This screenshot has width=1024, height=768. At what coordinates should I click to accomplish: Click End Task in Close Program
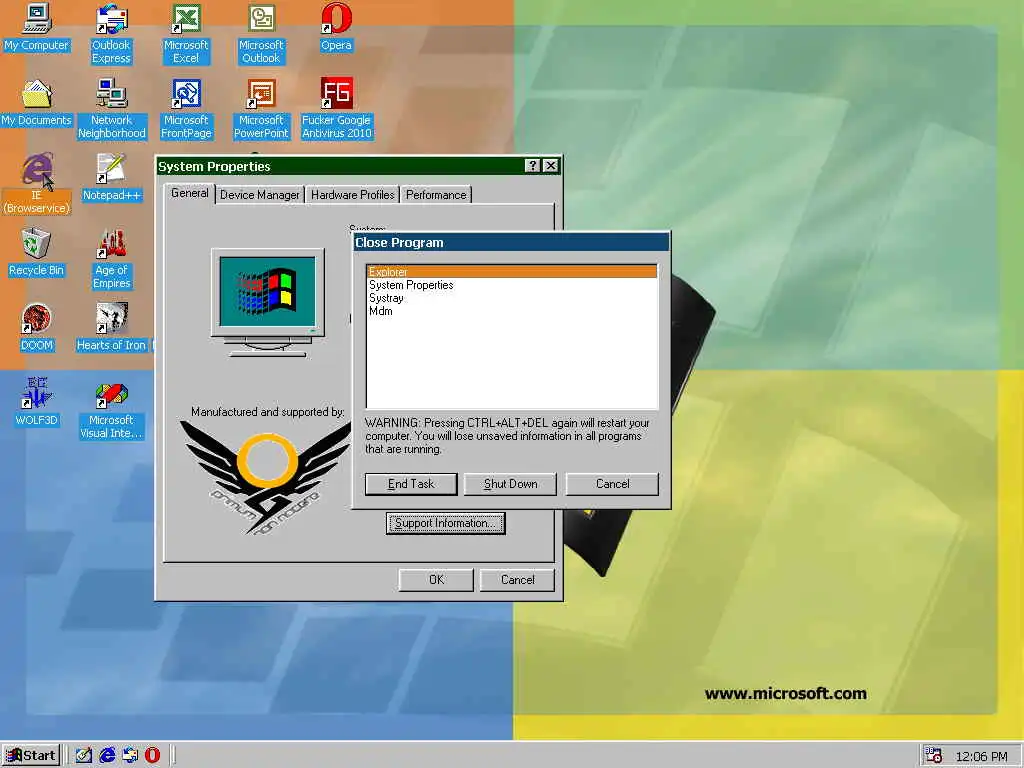(x=411, y=484)
